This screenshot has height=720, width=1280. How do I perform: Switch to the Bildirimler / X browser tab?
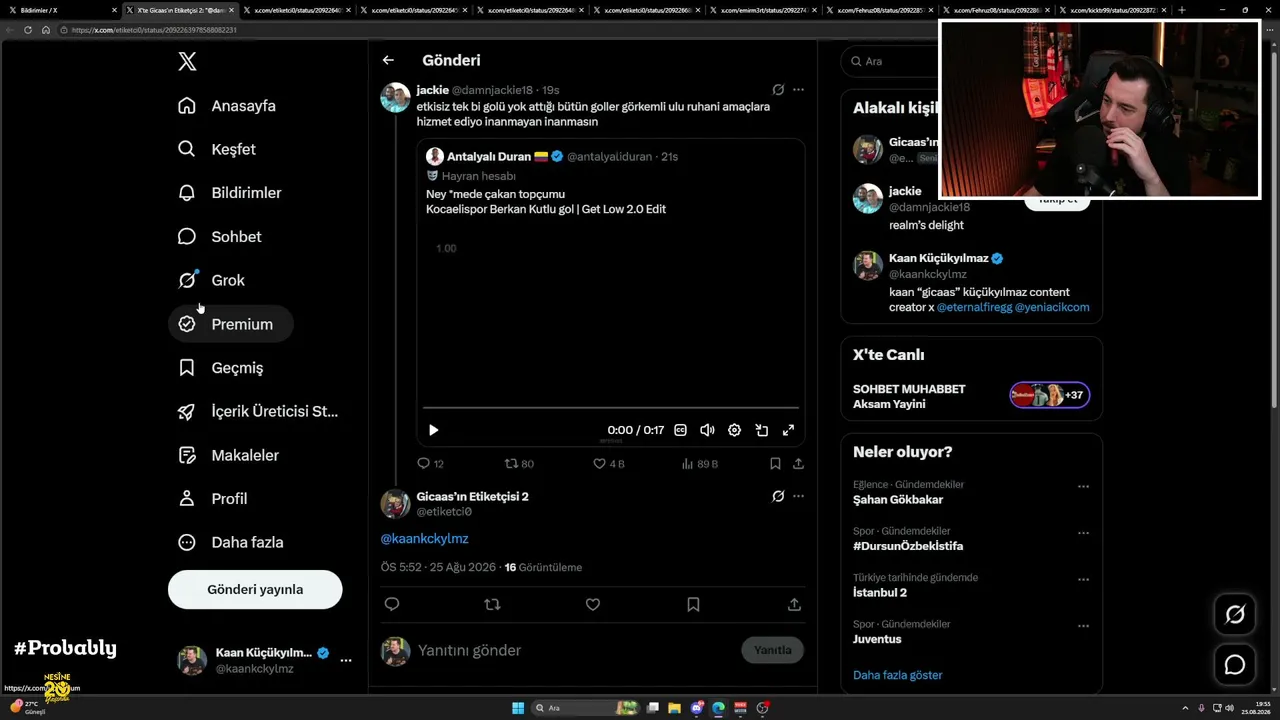point(60,10)
